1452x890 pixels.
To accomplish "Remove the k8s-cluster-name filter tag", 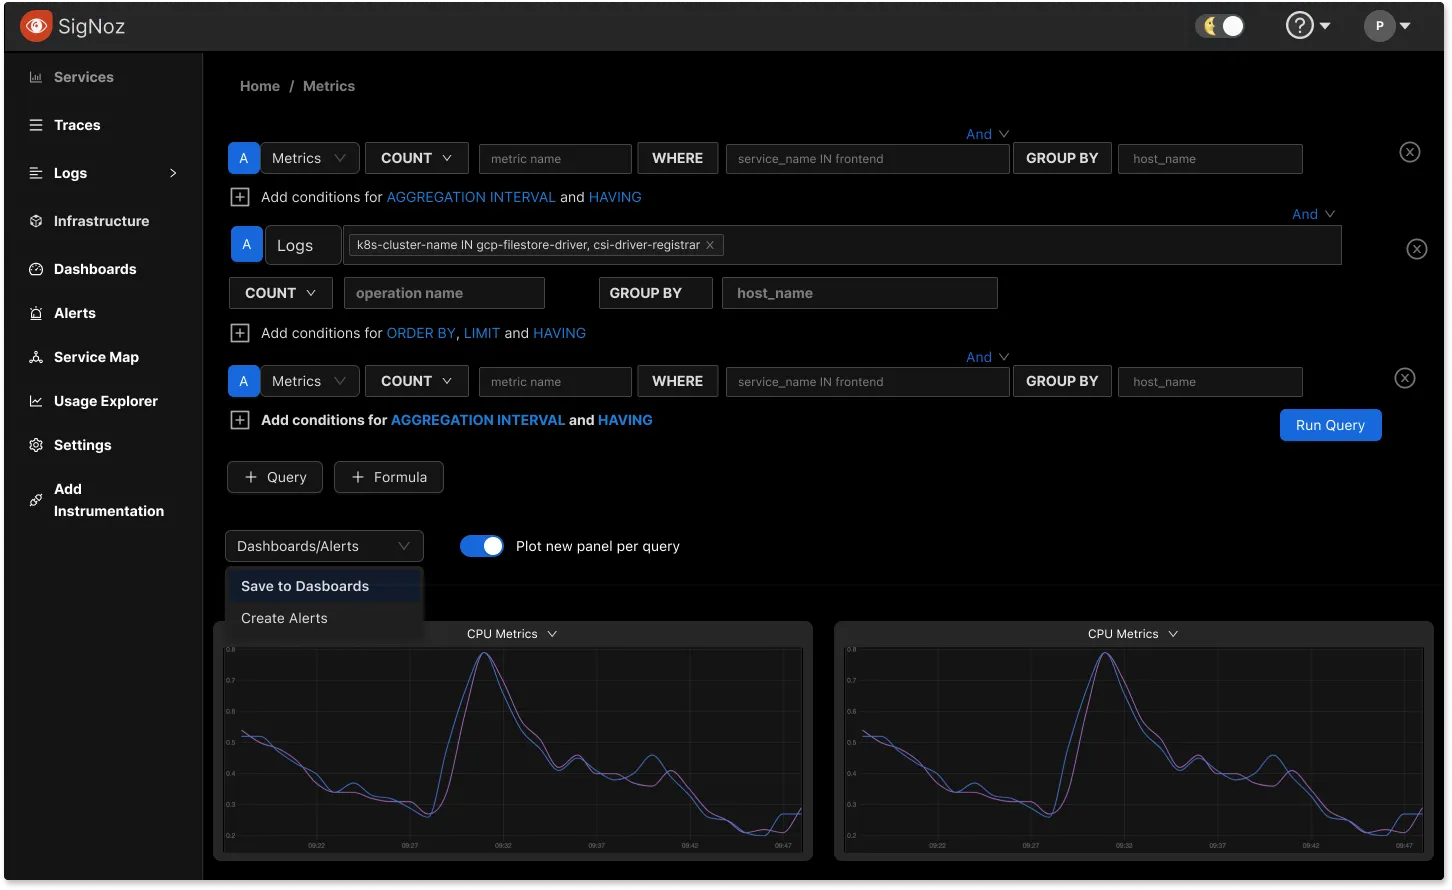I will pos(710,245).
